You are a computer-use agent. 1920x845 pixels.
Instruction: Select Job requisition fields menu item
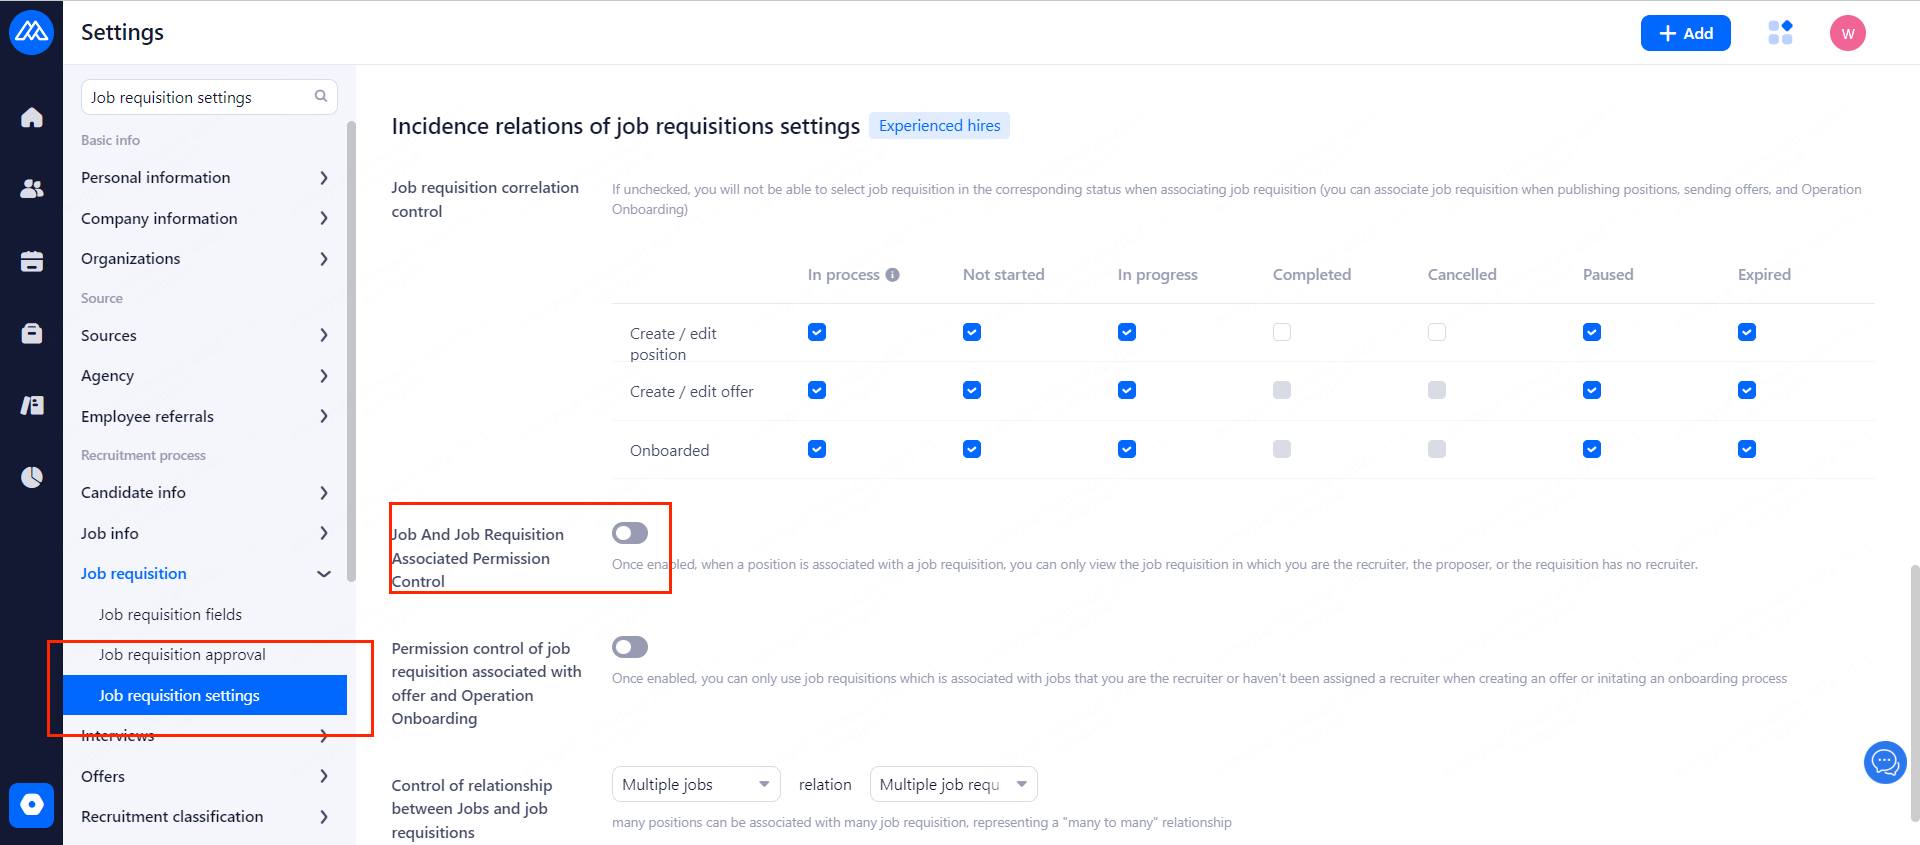point(170,614)
